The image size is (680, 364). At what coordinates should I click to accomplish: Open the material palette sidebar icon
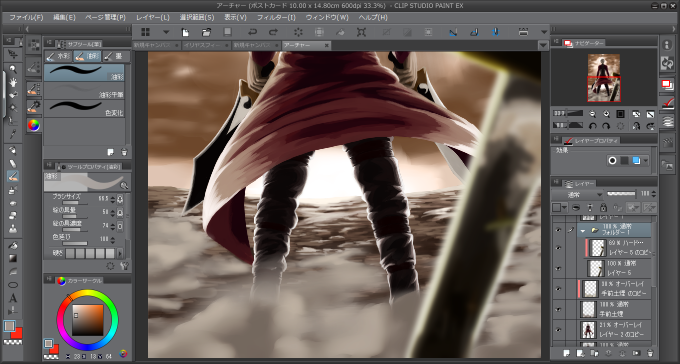(x=667, y=164)
